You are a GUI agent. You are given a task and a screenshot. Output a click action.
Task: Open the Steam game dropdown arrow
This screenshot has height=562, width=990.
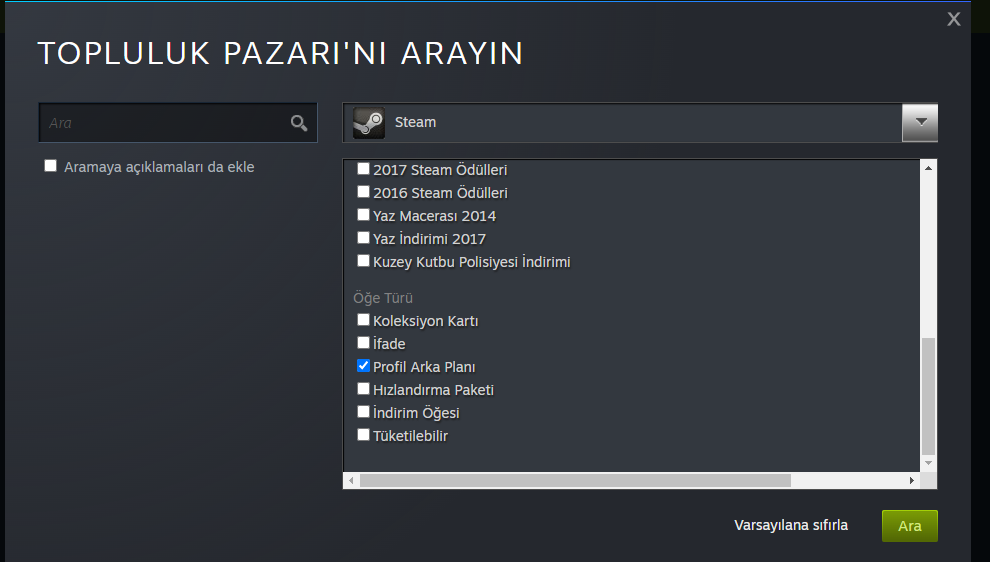pyautogui.click(x=920, y=122)
